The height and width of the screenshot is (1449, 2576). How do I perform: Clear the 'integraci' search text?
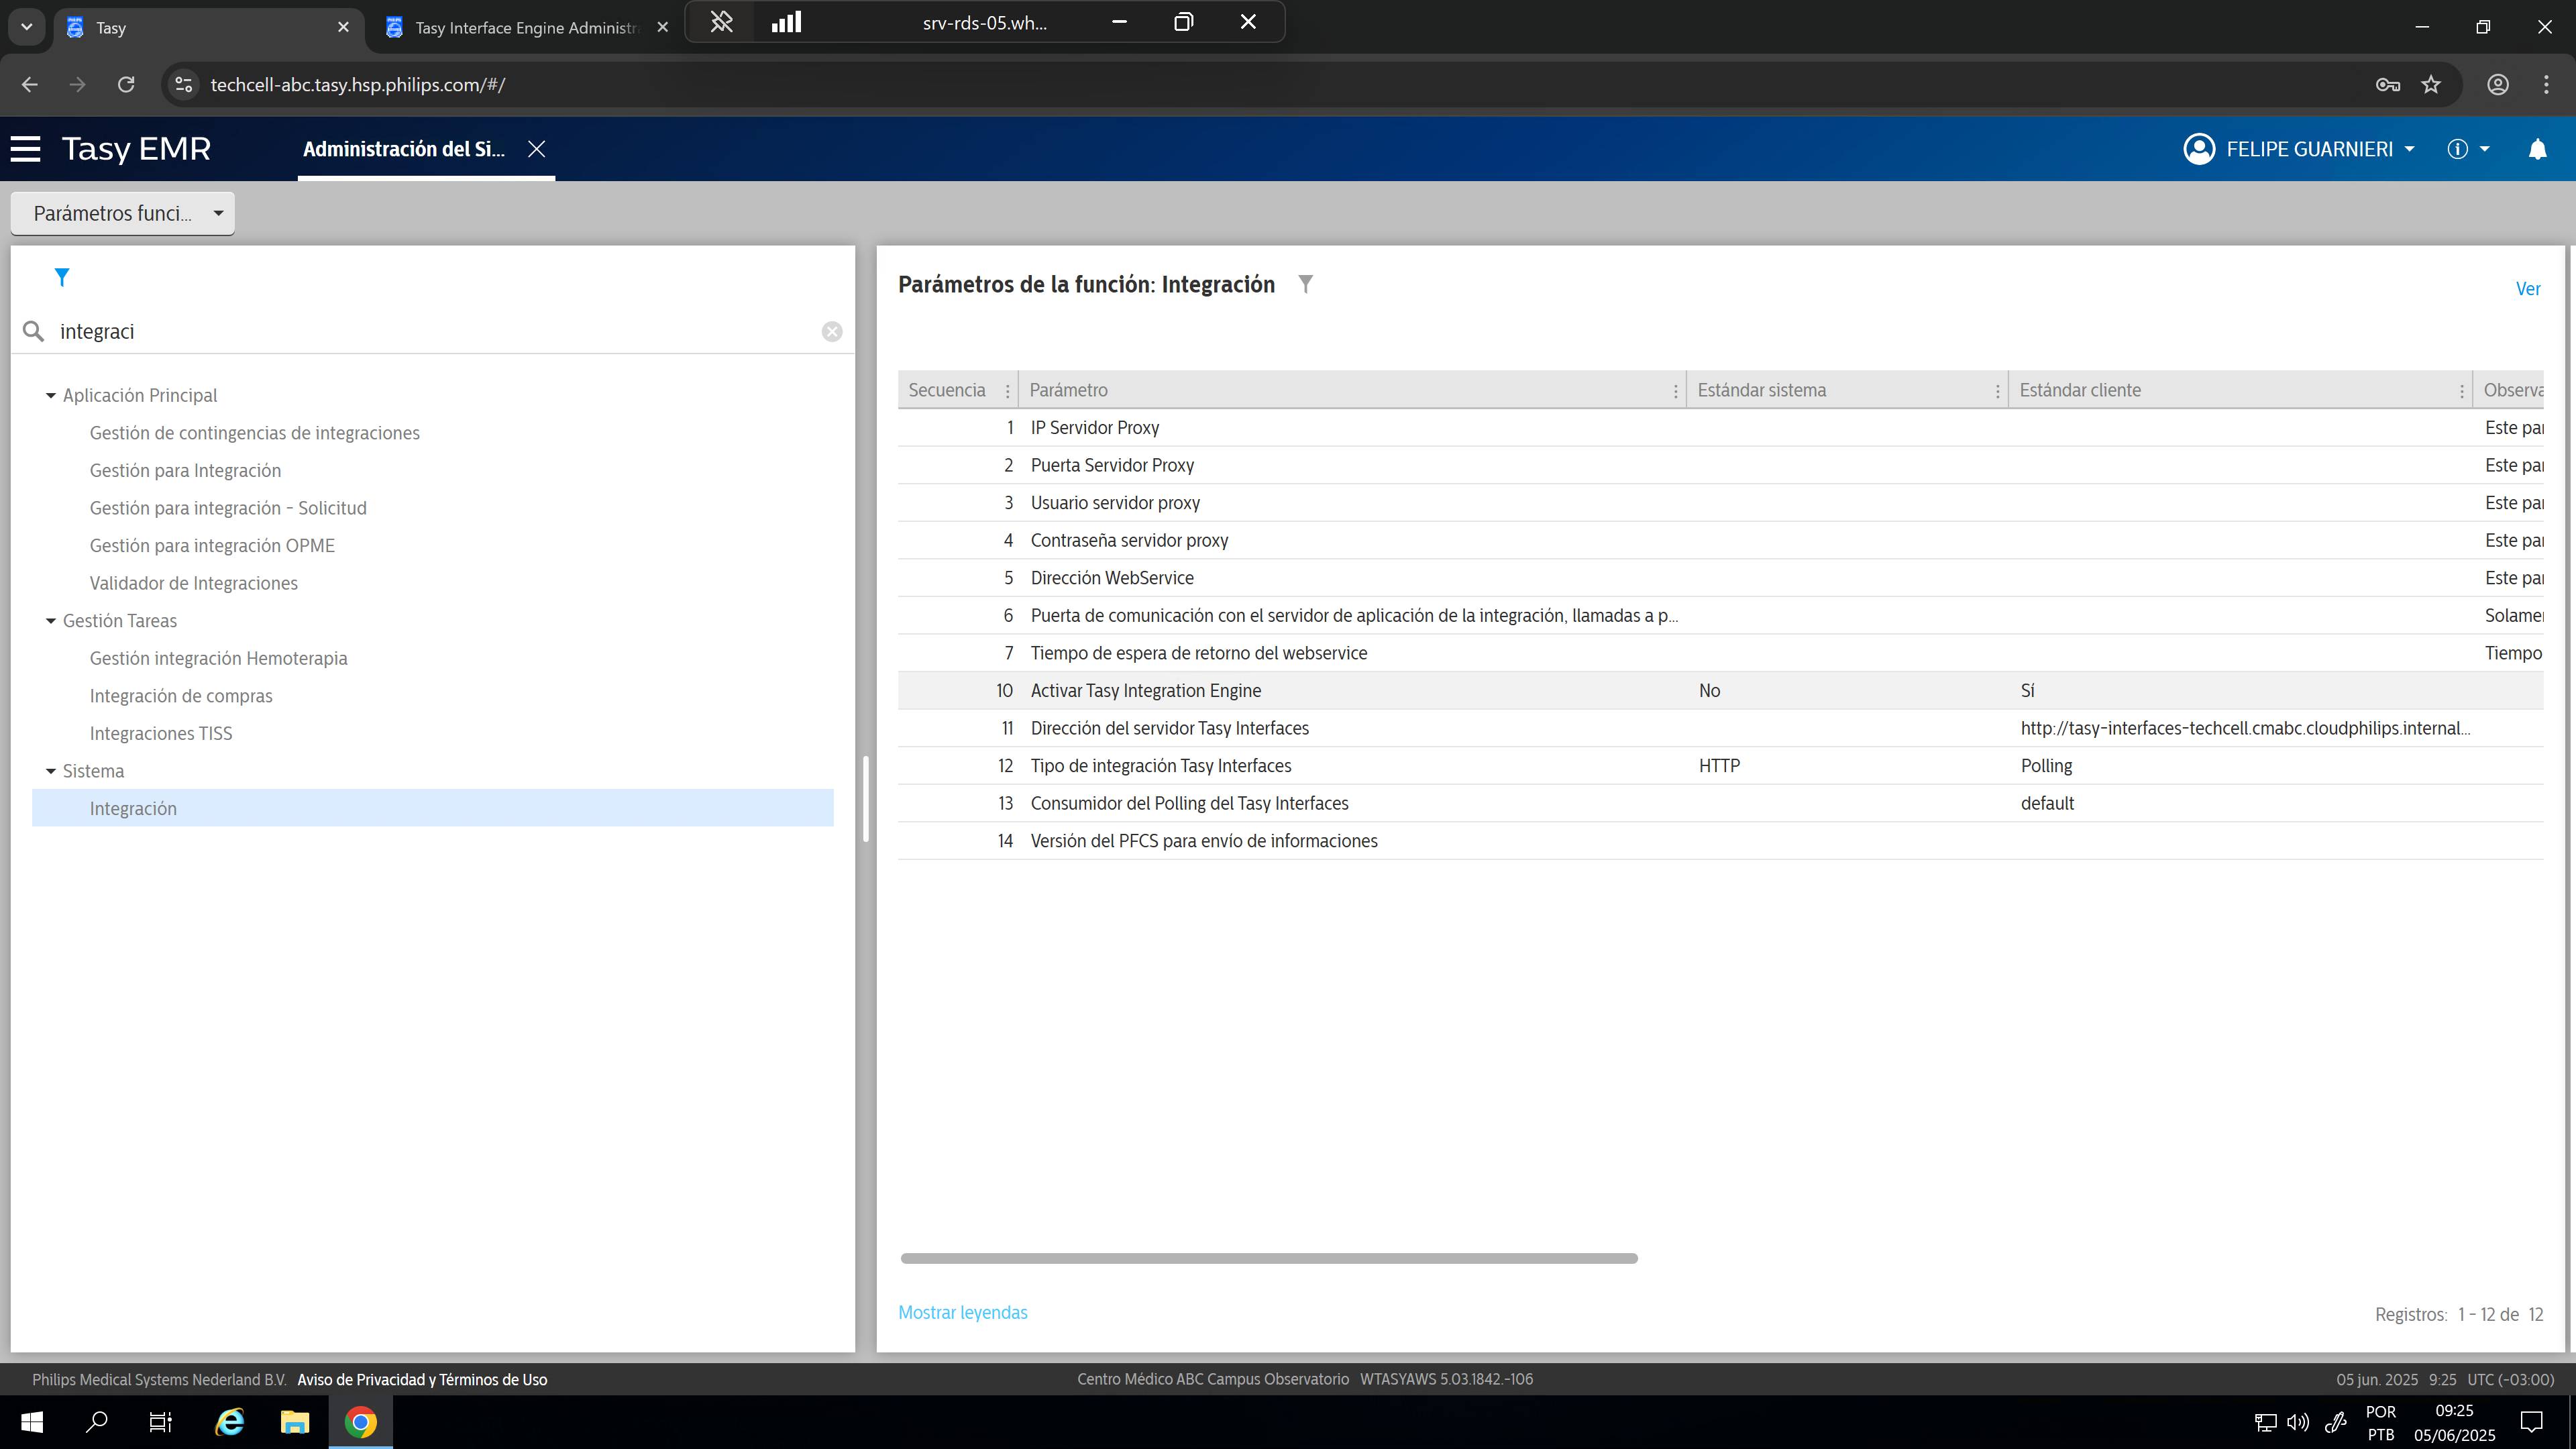point(832,332)
